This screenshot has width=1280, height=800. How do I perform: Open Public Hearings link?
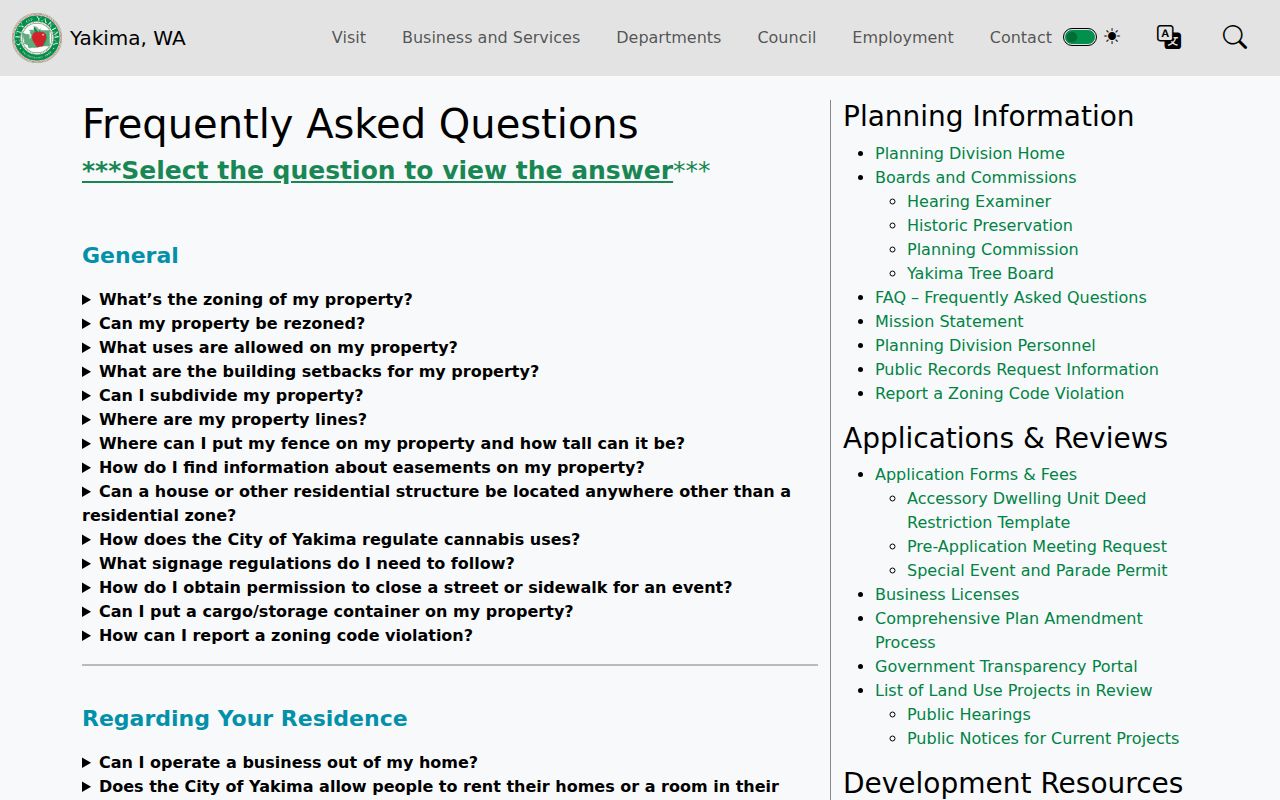click(x=969, y=714)
